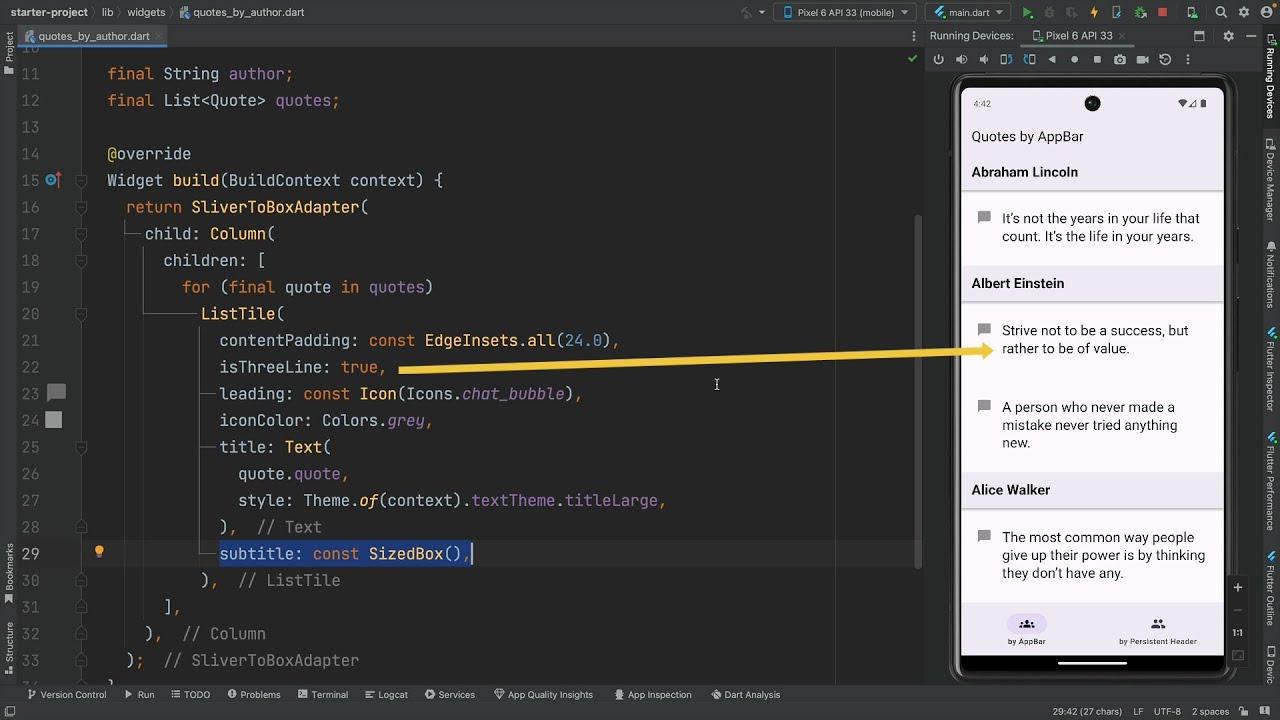Take a screenshot of the emulator with camera icon

point(1120,59)
